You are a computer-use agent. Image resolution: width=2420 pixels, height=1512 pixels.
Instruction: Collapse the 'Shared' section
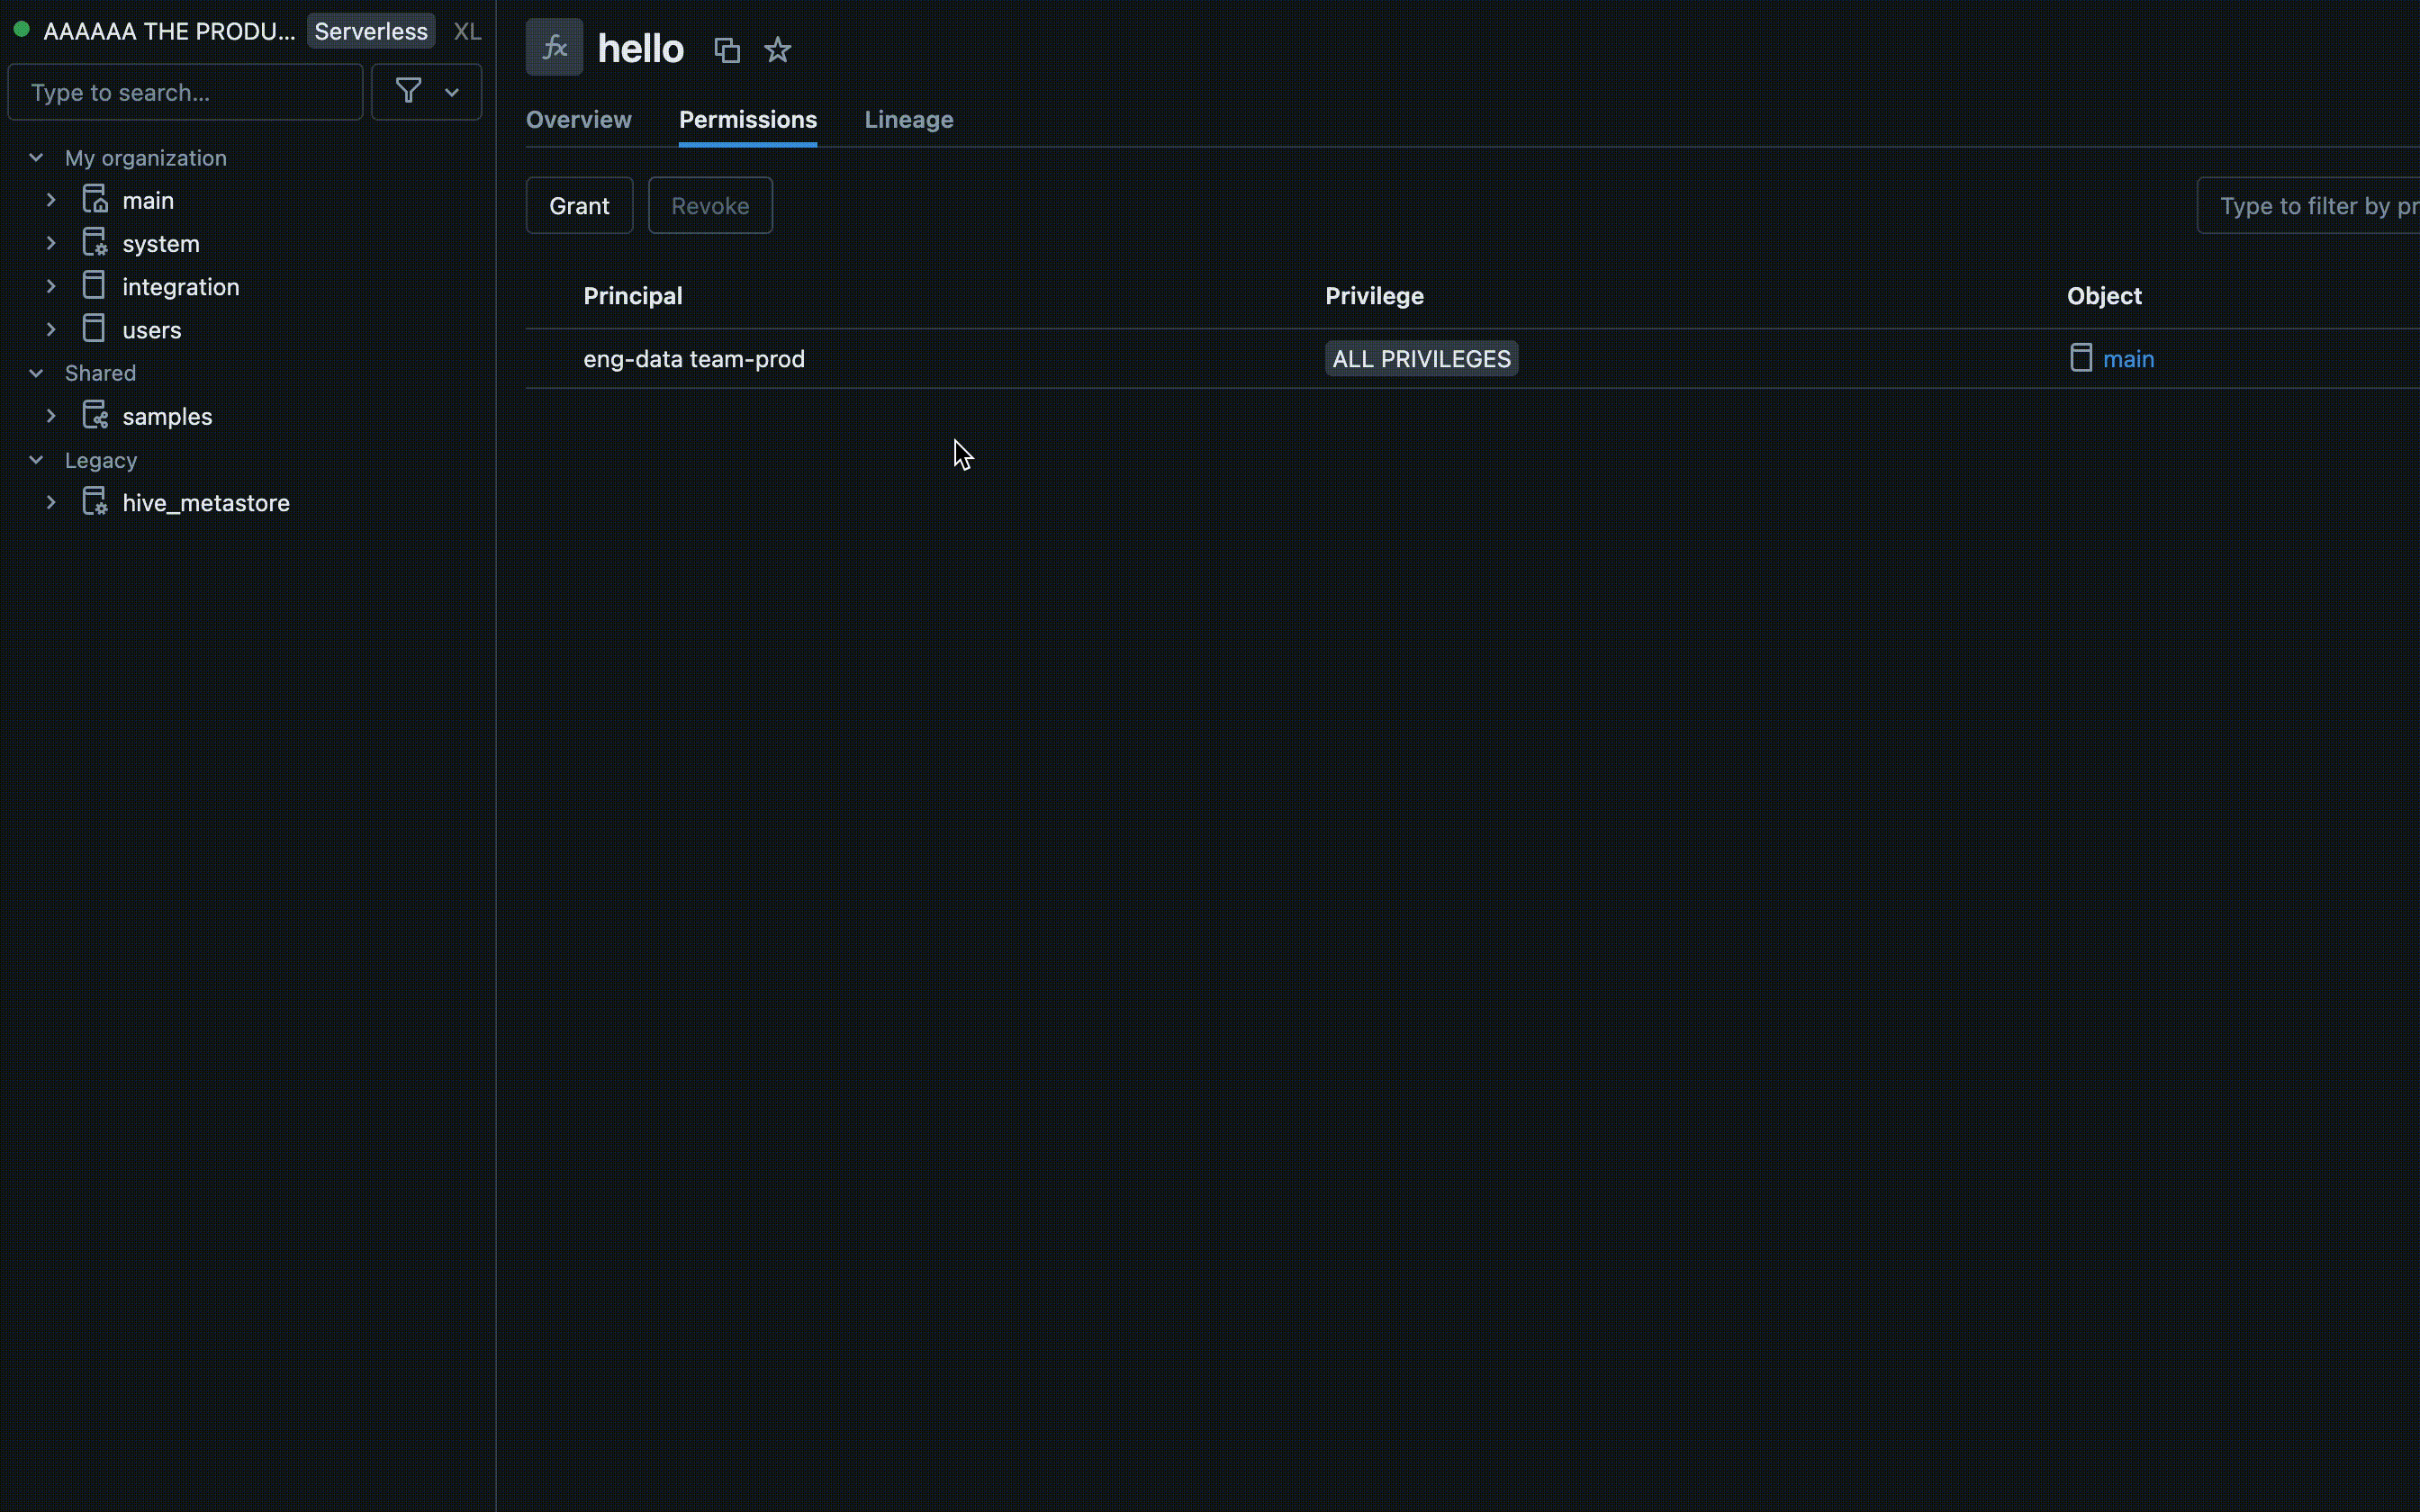point(35,373)
